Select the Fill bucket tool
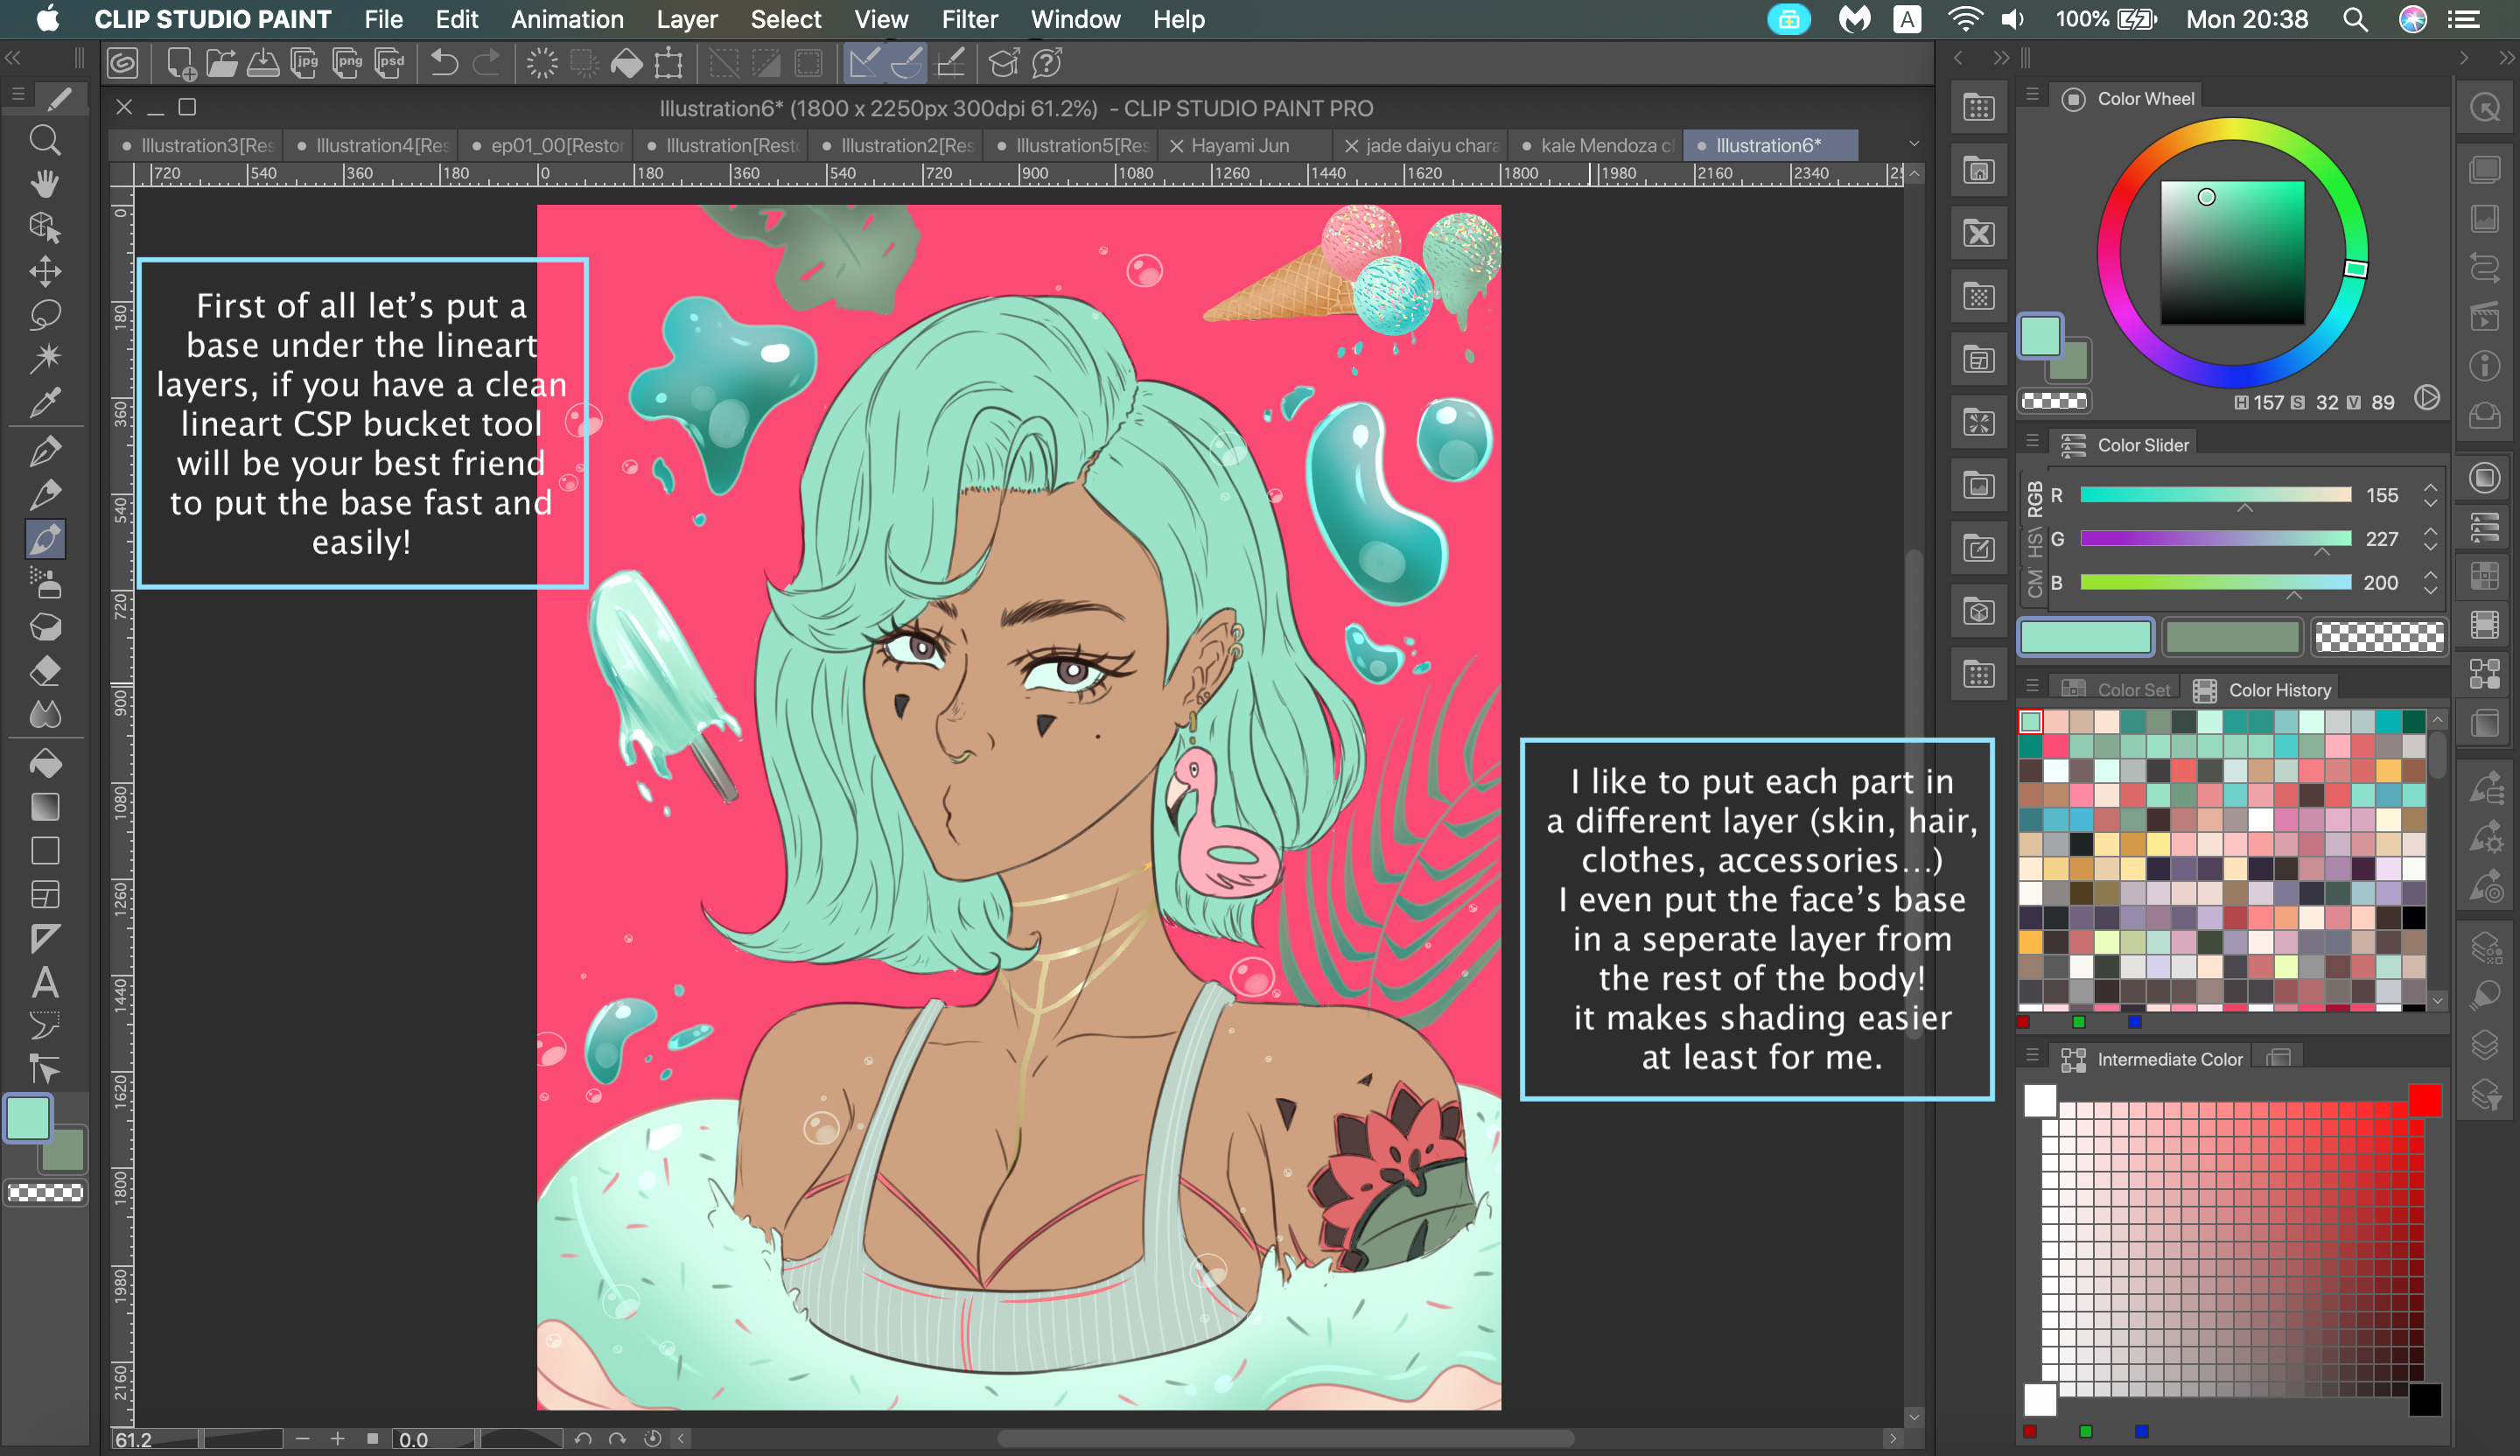 coord(44,764)
